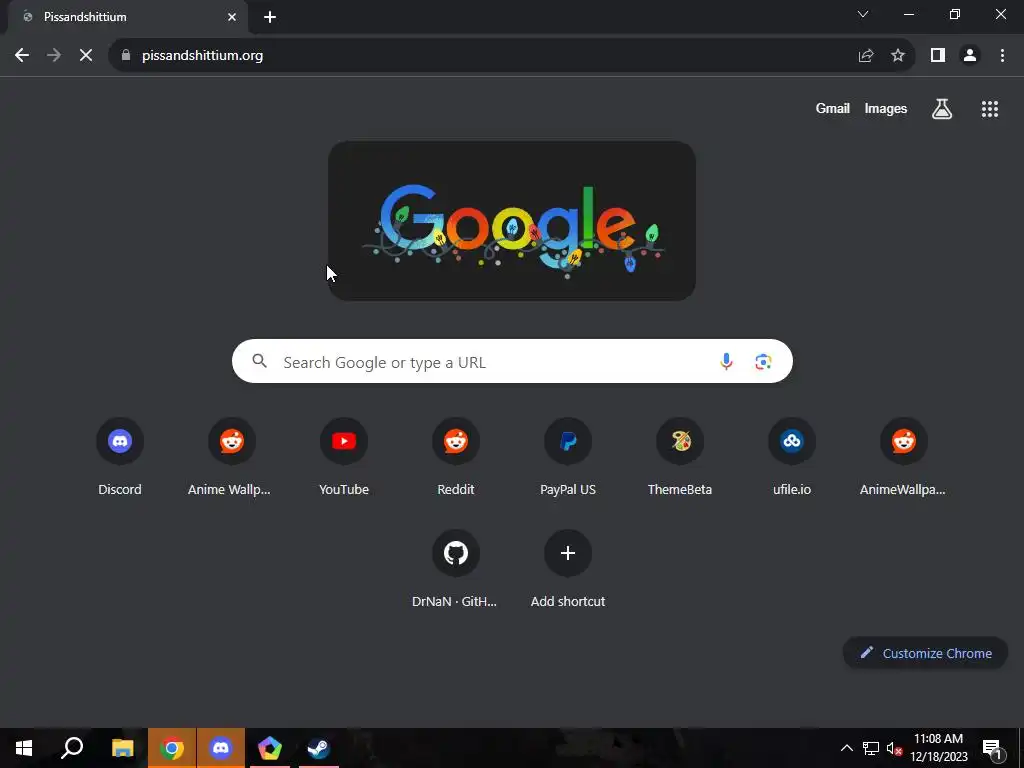This screenshot has height=768, width=1024.
Task: Click the forward navigation arrow
Action: click(x=54, y=56)
